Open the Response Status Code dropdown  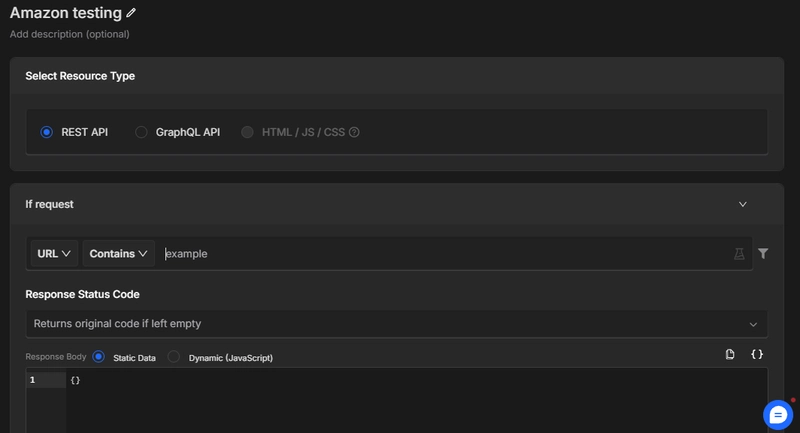pyautogui.click(x=396, y=324)
